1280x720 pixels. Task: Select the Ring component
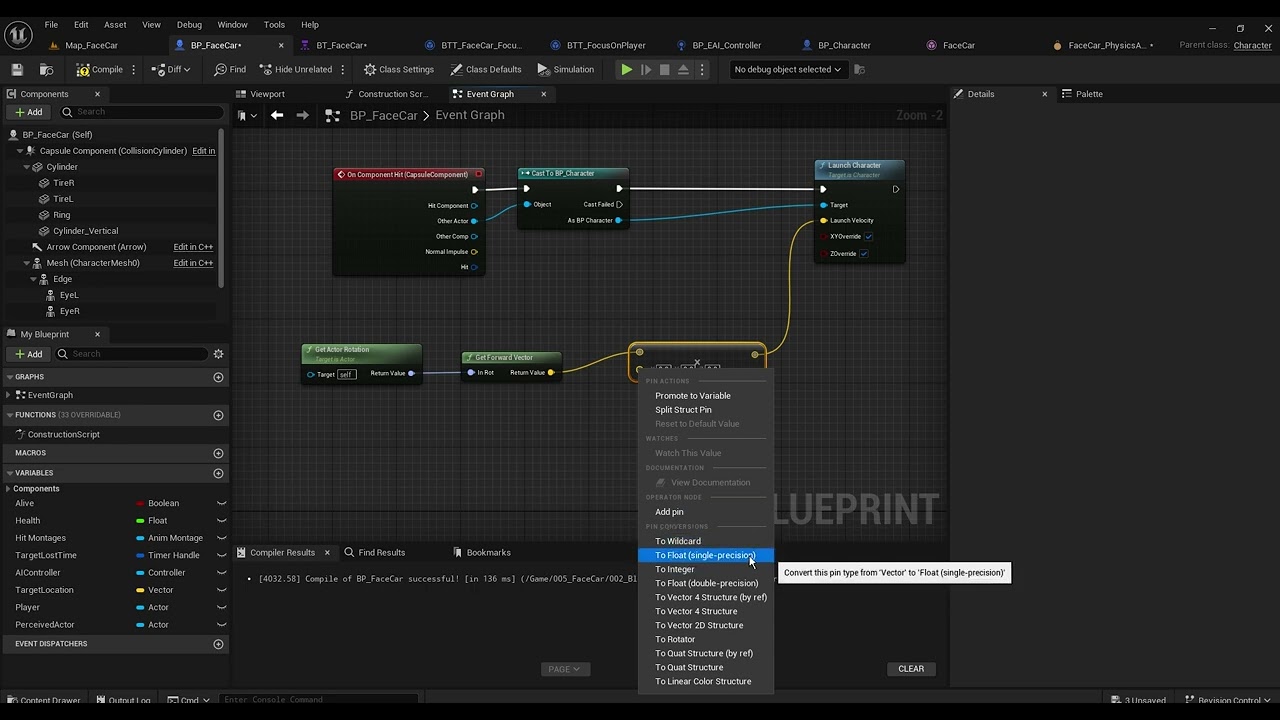click(x=62, y=215)
